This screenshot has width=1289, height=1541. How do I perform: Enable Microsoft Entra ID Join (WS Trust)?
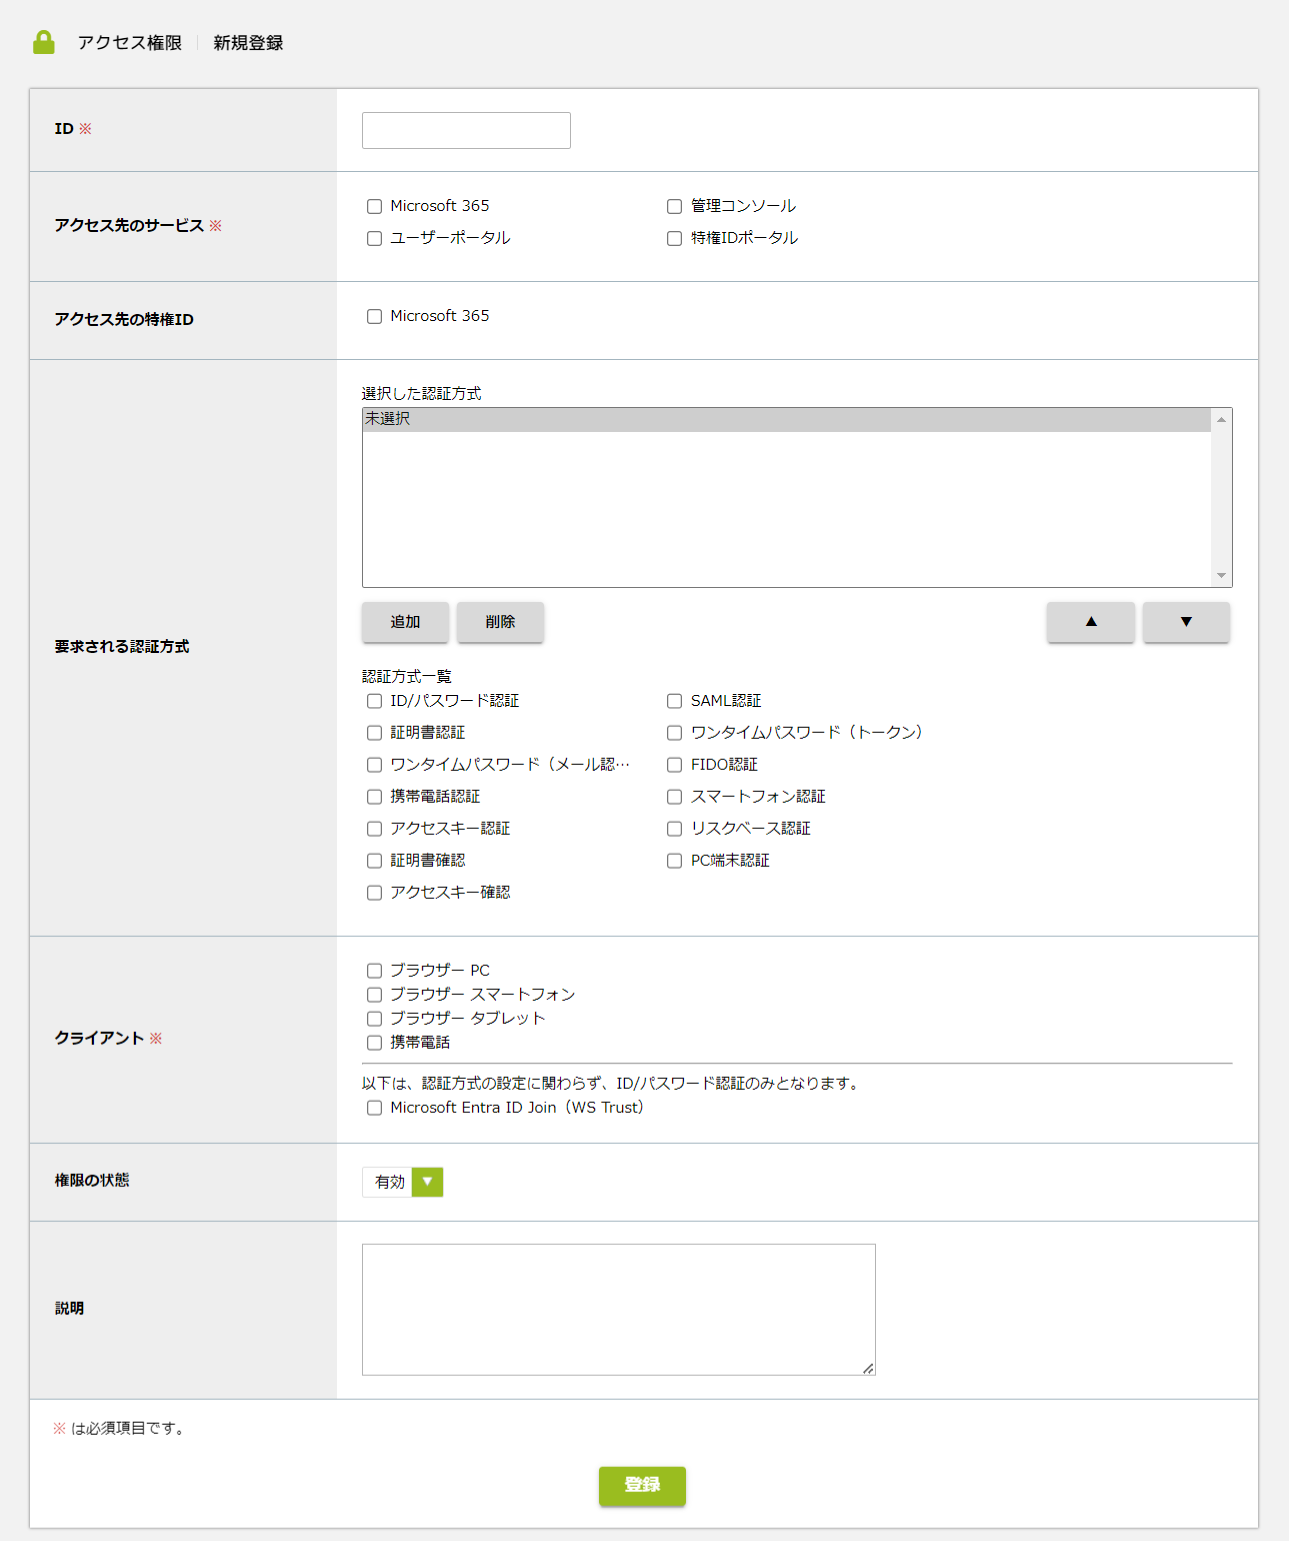coord(374,1107)
